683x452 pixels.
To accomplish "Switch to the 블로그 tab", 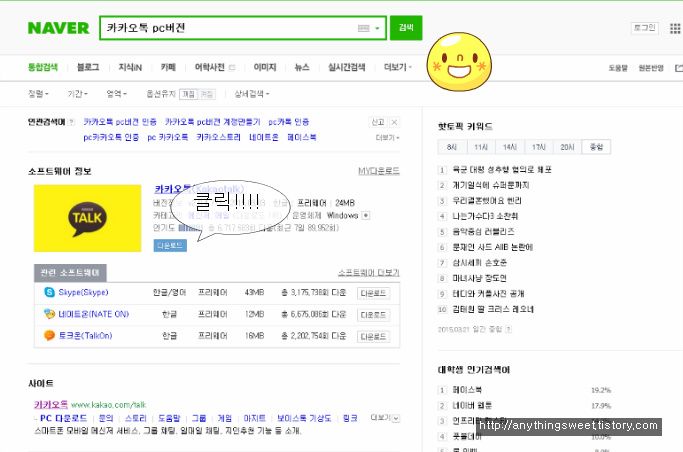I will pos(88,67).
